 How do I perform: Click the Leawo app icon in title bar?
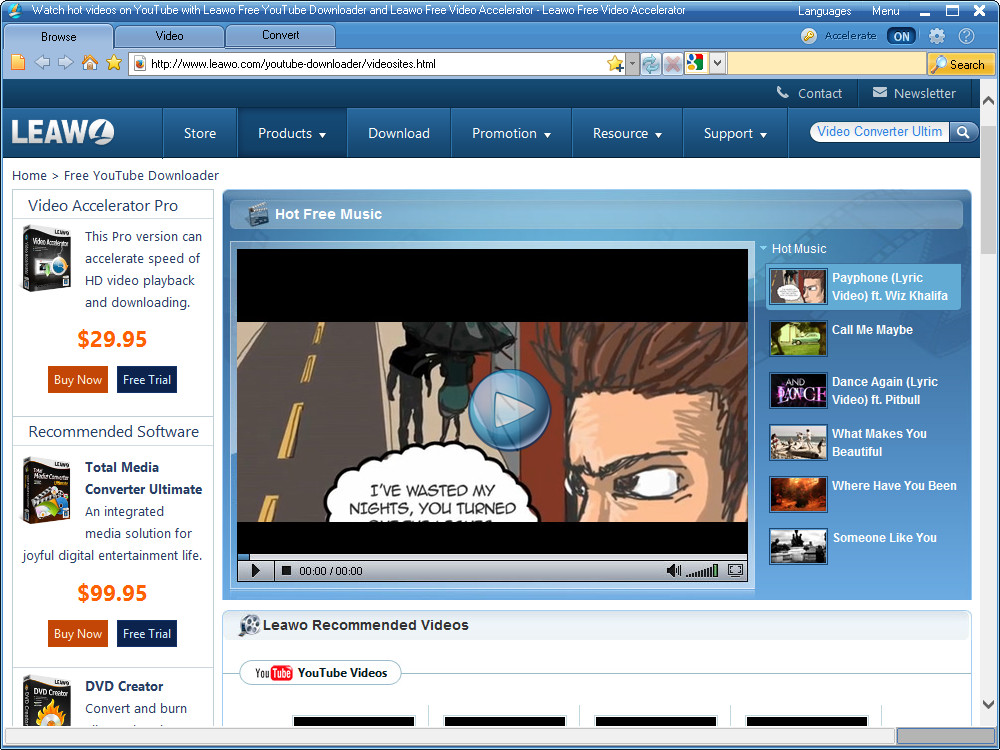click(x=15, y=10)
